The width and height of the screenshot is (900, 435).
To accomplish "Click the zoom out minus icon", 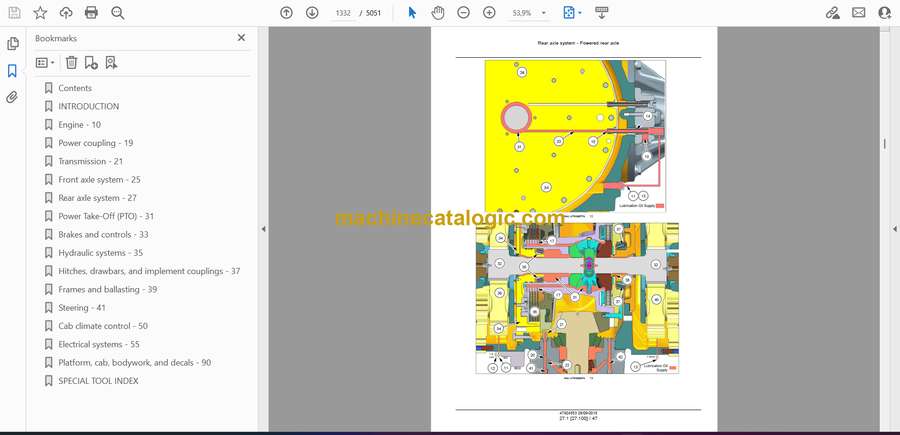I will 464,13.
